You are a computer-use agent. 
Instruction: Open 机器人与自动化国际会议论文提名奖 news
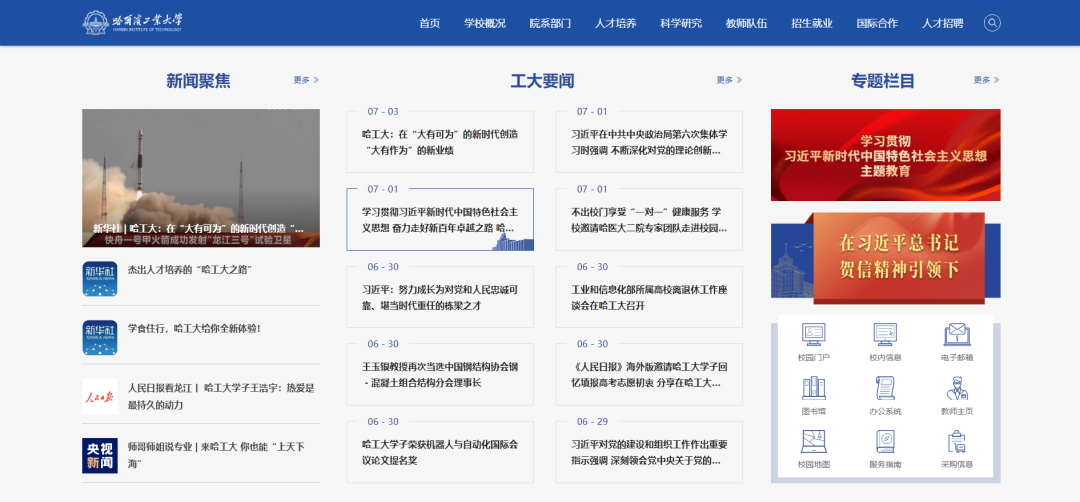(x=440, y=452)
